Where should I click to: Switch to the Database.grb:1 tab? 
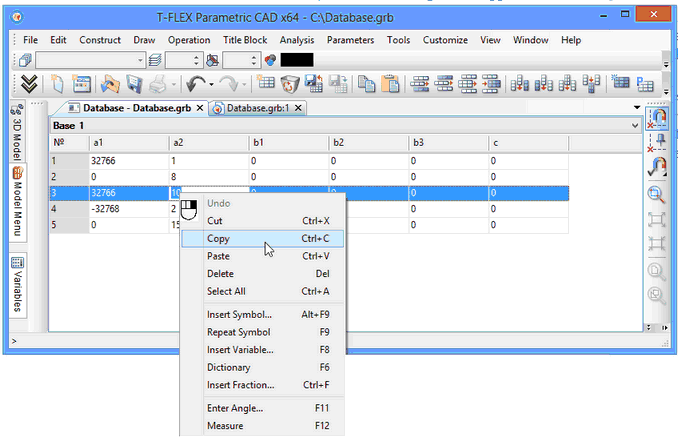tap(258, 108)
